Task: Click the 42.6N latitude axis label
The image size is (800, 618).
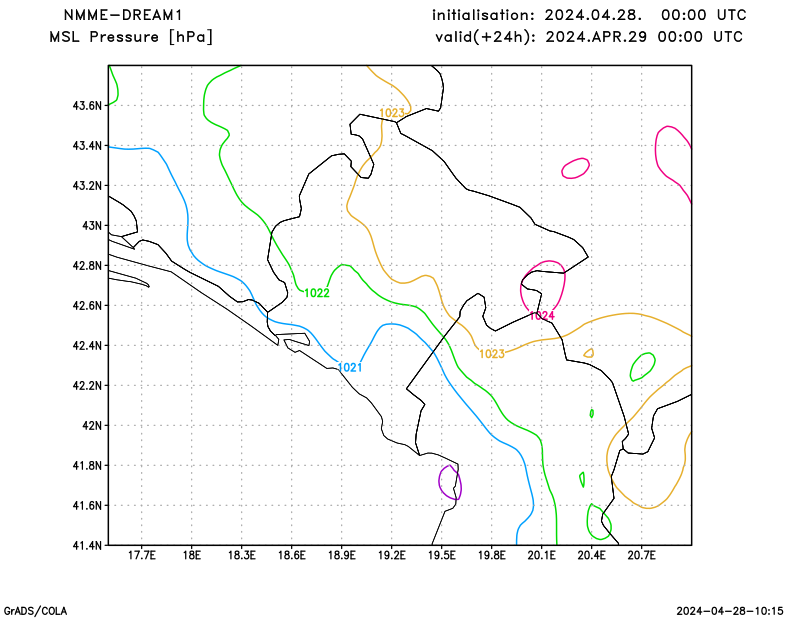Action: pyautogui.click(x=87, y=306)
